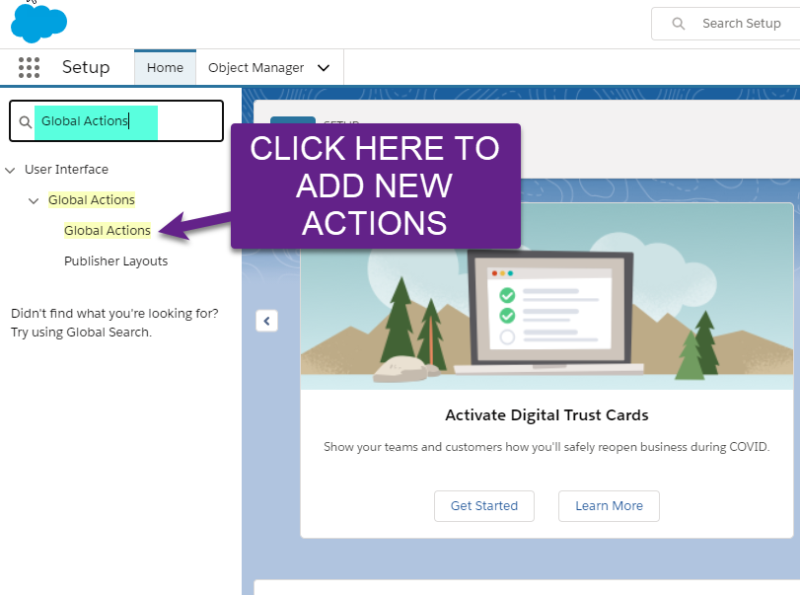Open the App Launcher dots grid
This screenshot has width=800, height=595.
[x=29, y=67]
